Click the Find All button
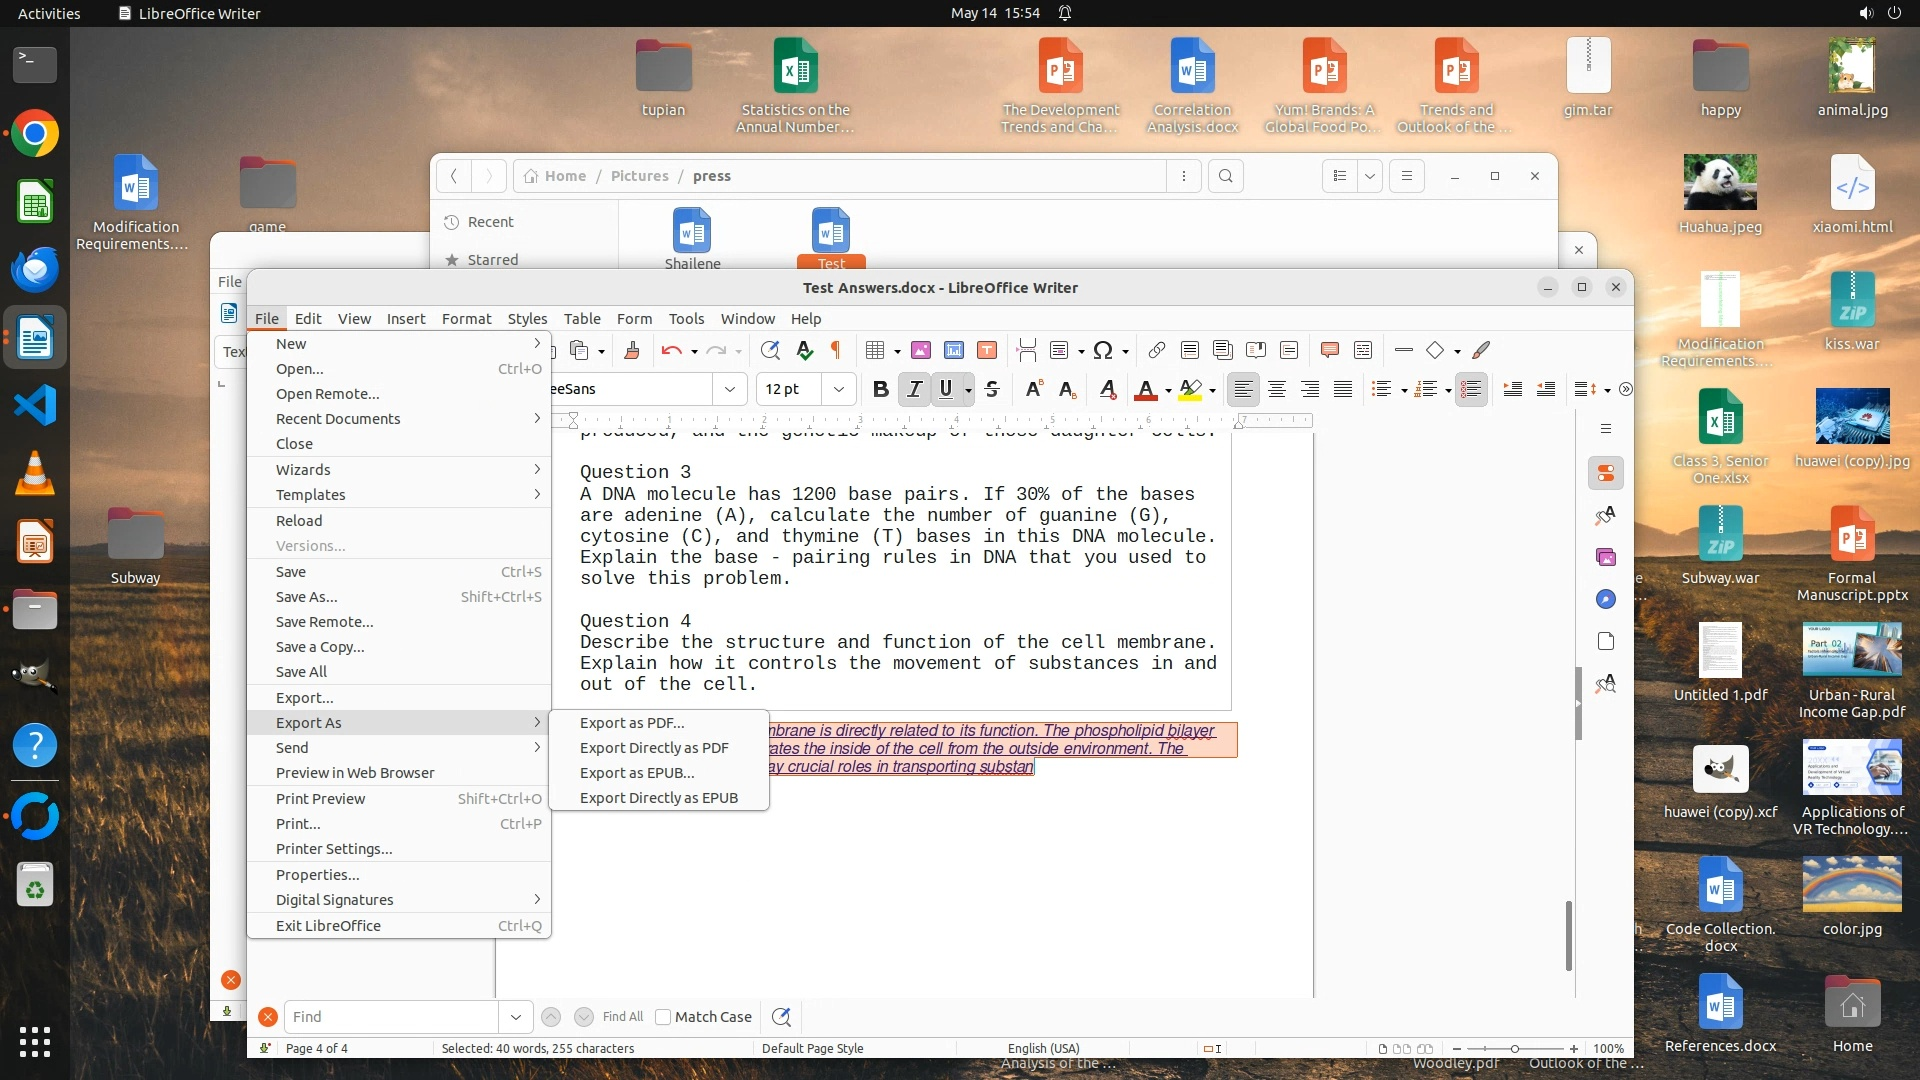Screen dimensions: 1920x1080 pyautogui.click(x=622, y=1017)
